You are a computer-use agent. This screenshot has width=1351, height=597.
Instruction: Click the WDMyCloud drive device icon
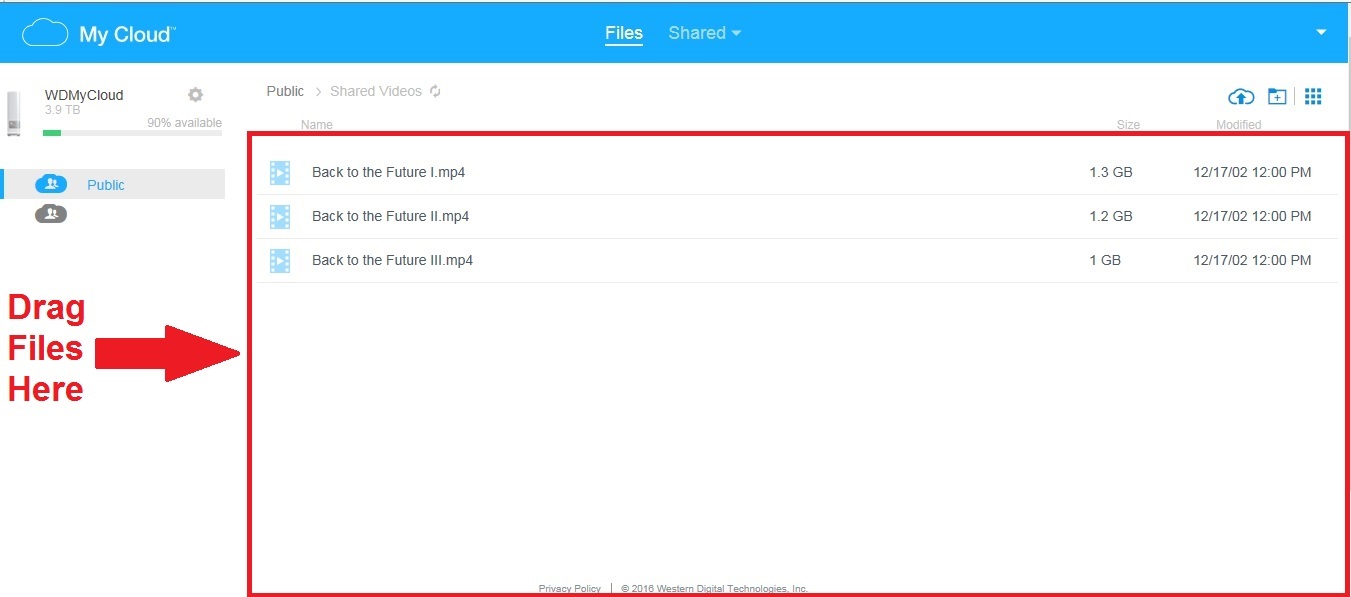coord(13,113)
